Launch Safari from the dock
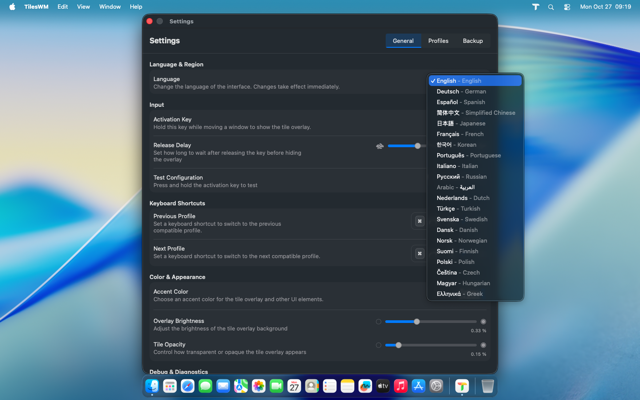 tap(187, 386)
